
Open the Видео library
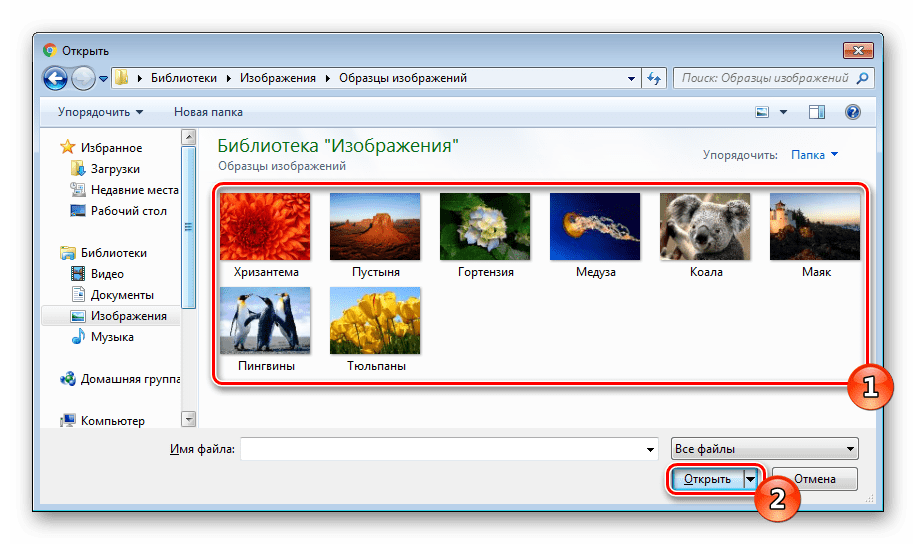pyautogui.click(x=107, y=274)
